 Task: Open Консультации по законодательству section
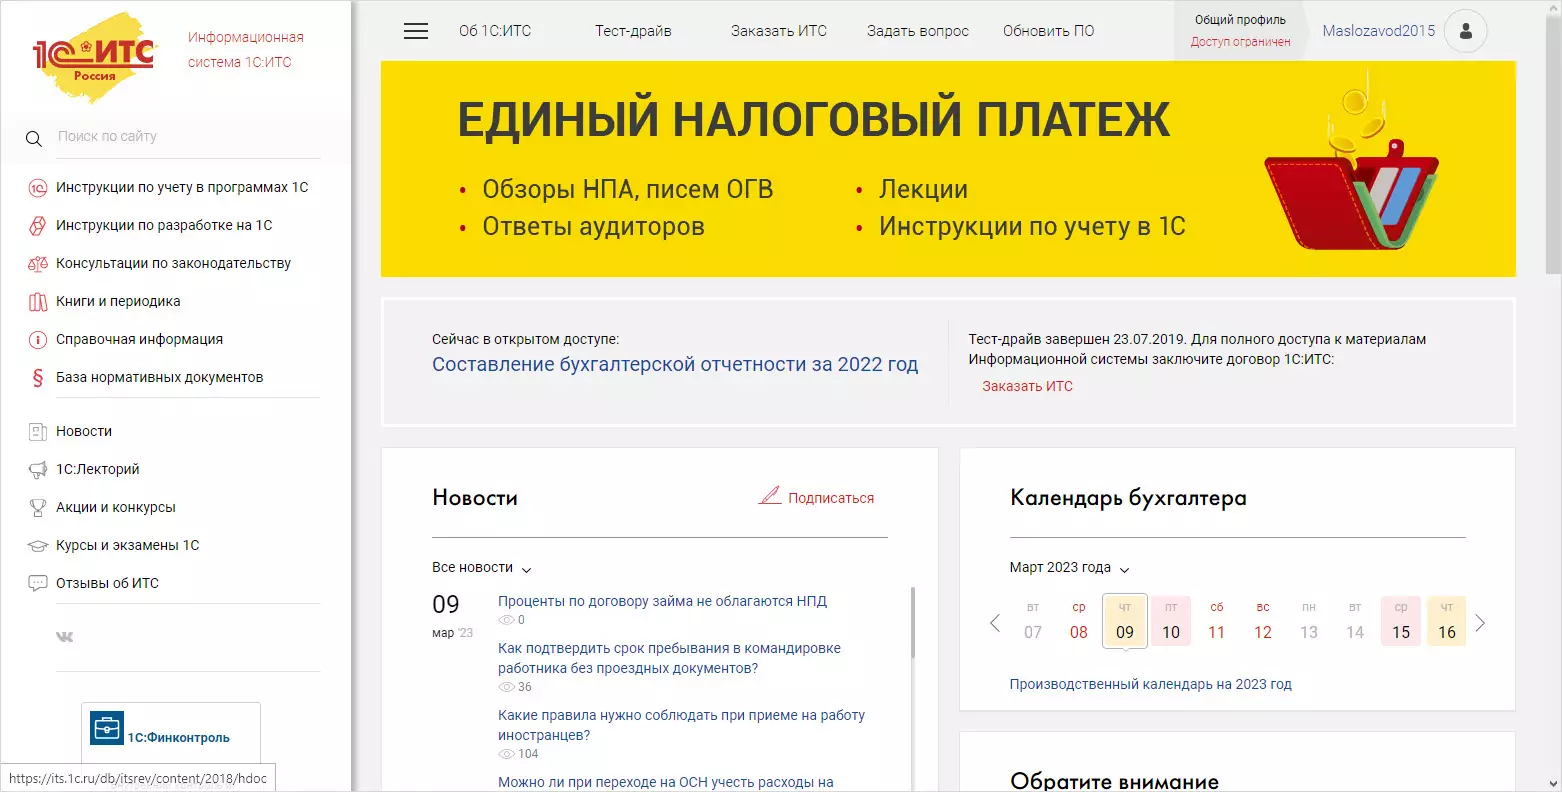tap(173, 264)
